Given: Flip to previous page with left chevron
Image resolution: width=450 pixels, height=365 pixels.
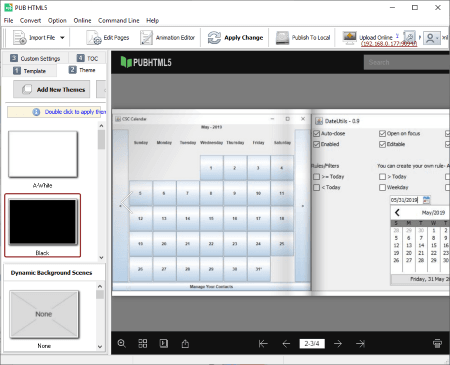Looking at the screenshot, I should (x=126, y=202).
